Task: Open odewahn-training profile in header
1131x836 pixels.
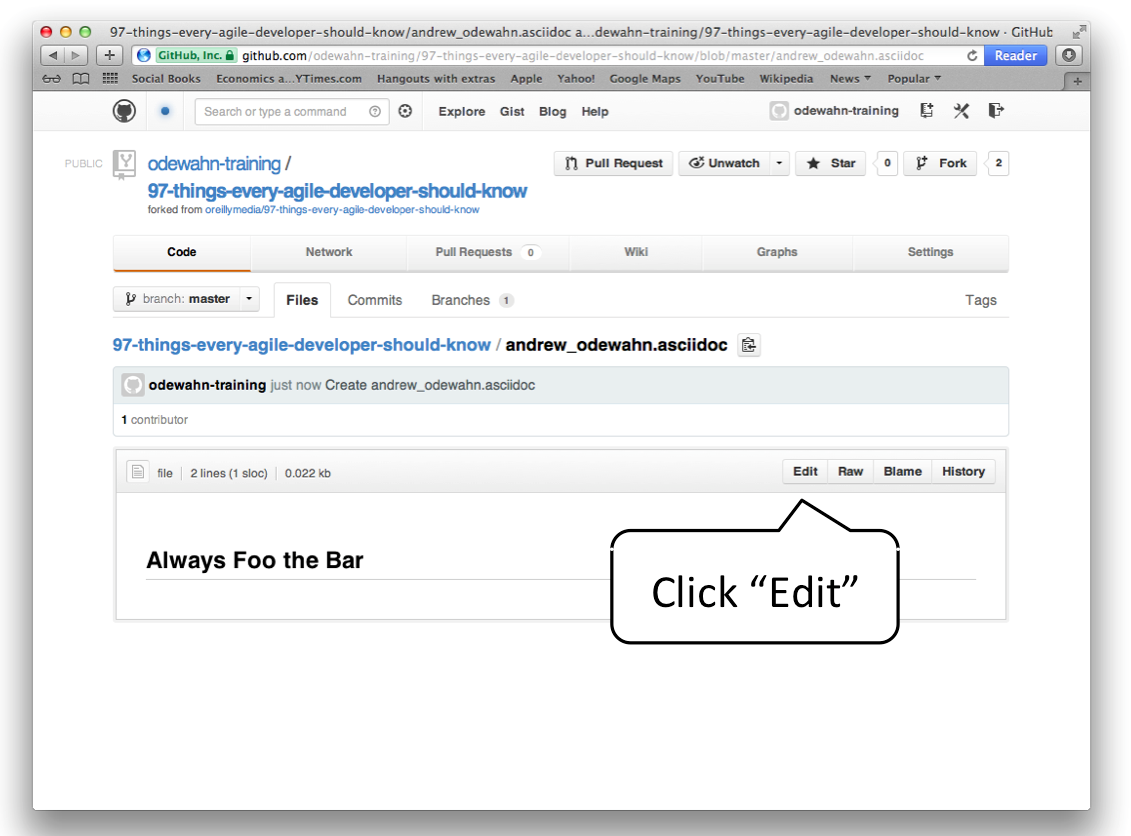Action: tap(846, 111)
